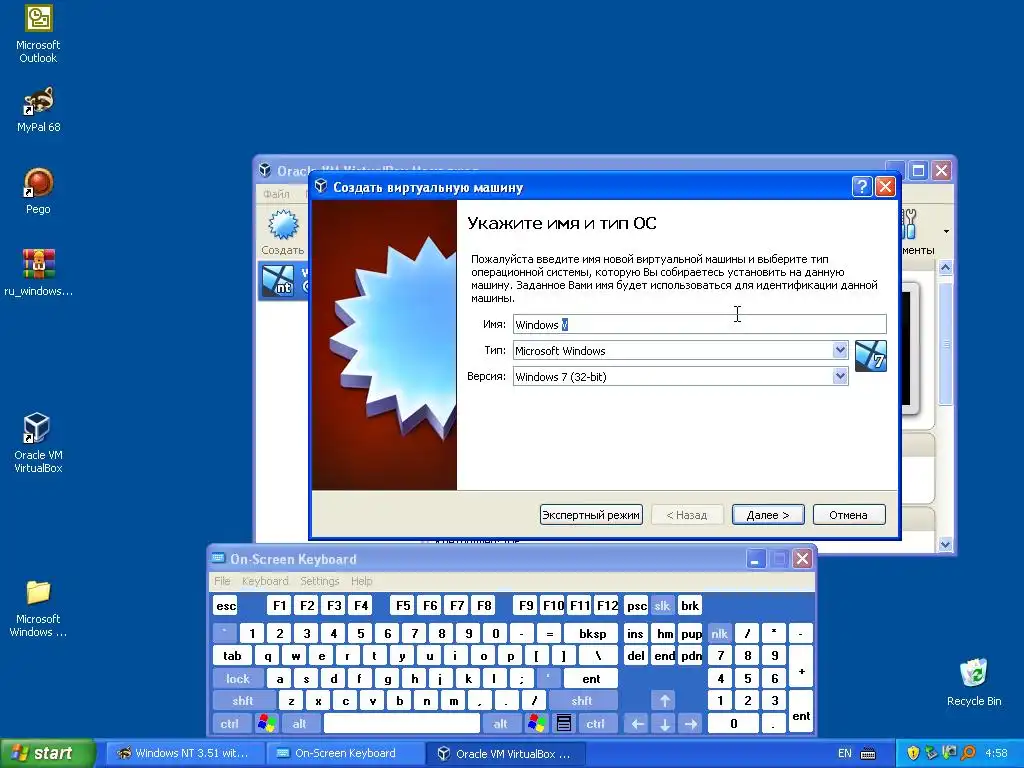Image resolution: width=1024 pixels, height=768 pixels.
Task: Open the Start menu
Action: [x=48, y=753]
